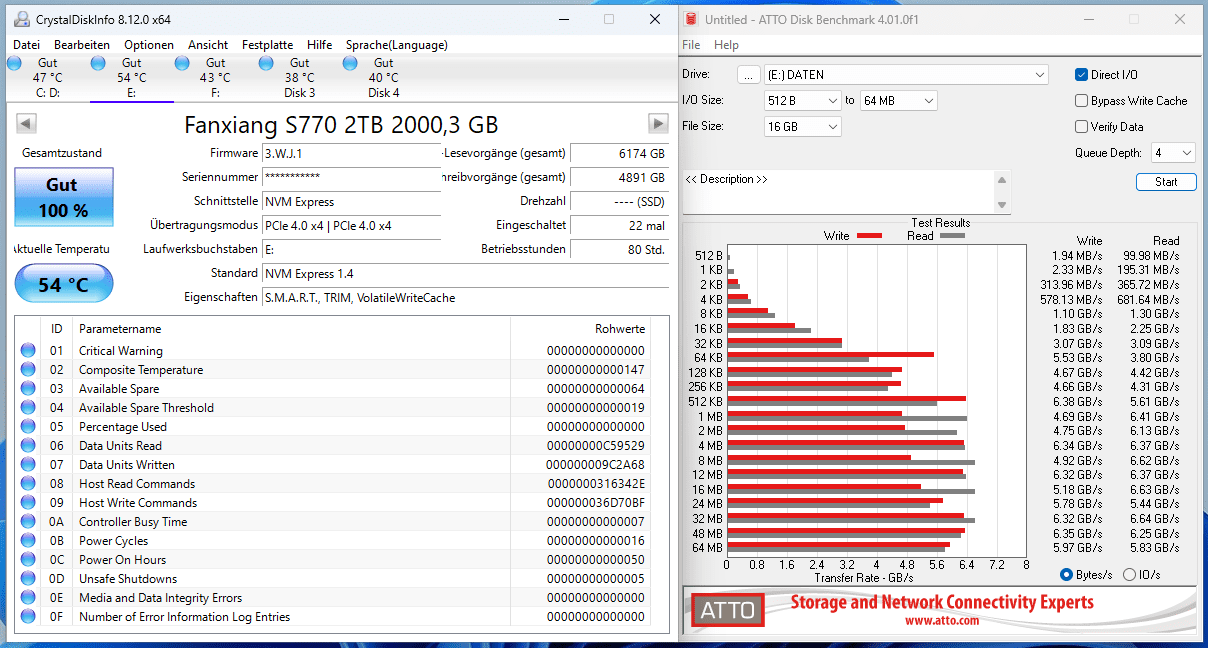
Task: Click the drive browse button labeled ...
Action: click(x=749, y=74)
